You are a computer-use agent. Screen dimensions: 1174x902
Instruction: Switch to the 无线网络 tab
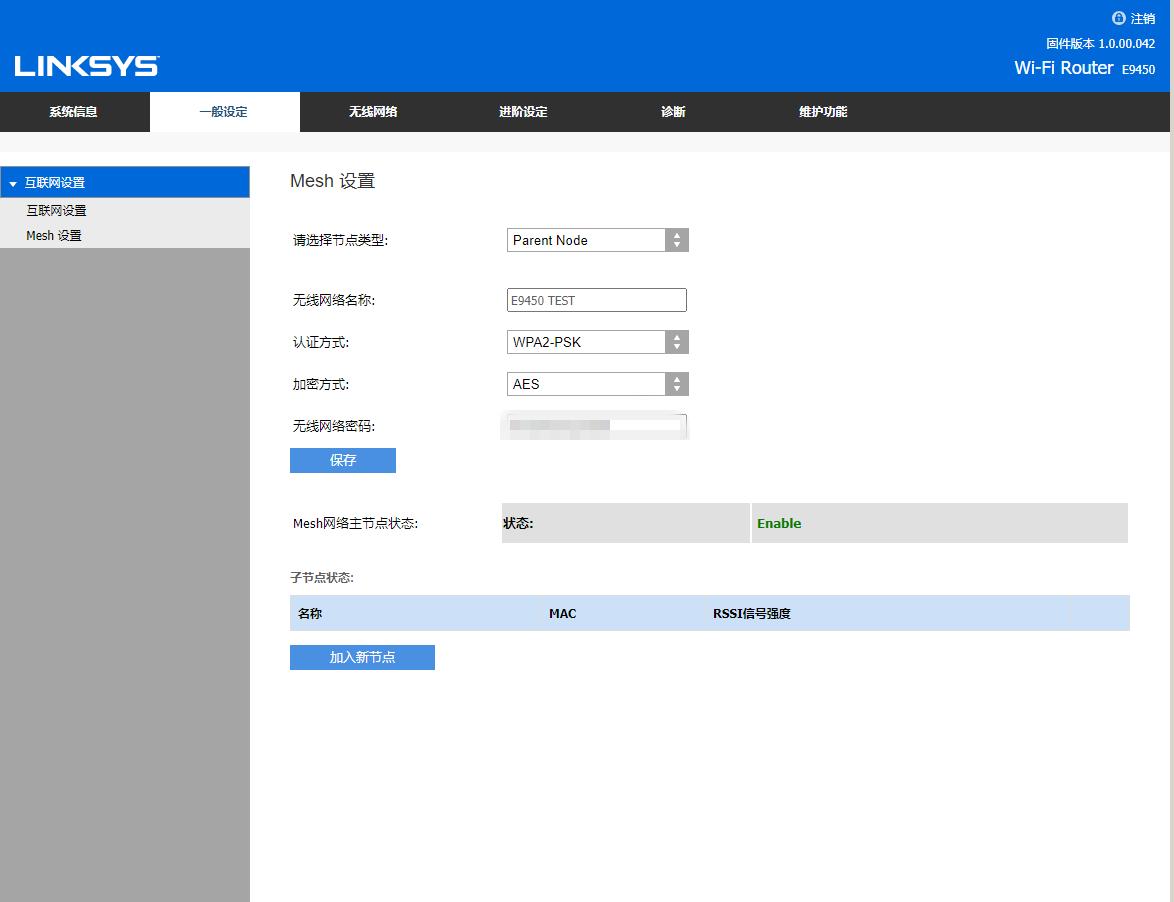point(373,112)
